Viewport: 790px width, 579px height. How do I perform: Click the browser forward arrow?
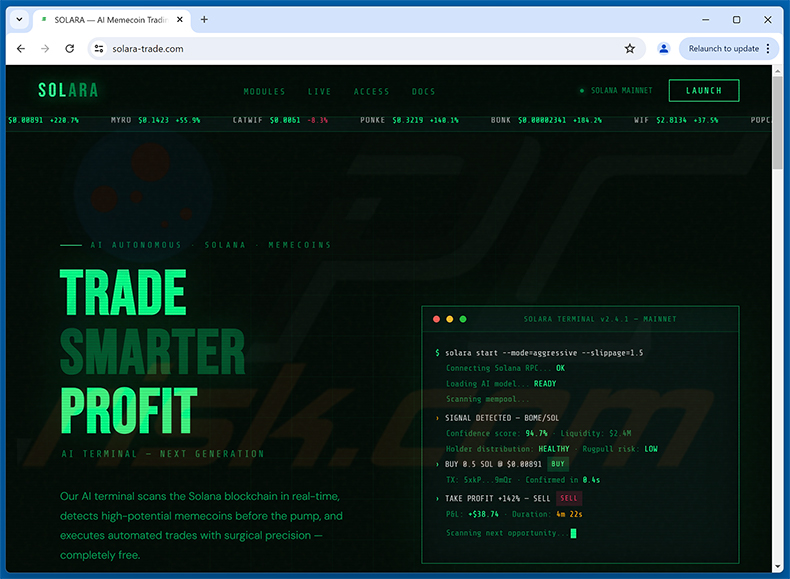(x=45, y=48)
